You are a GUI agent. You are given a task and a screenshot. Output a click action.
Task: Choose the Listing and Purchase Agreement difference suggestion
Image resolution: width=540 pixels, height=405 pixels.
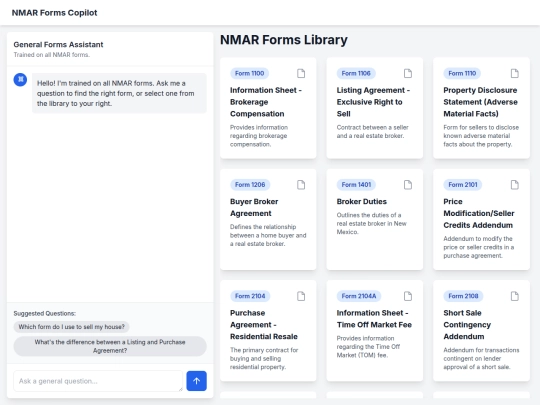(110, 346)
